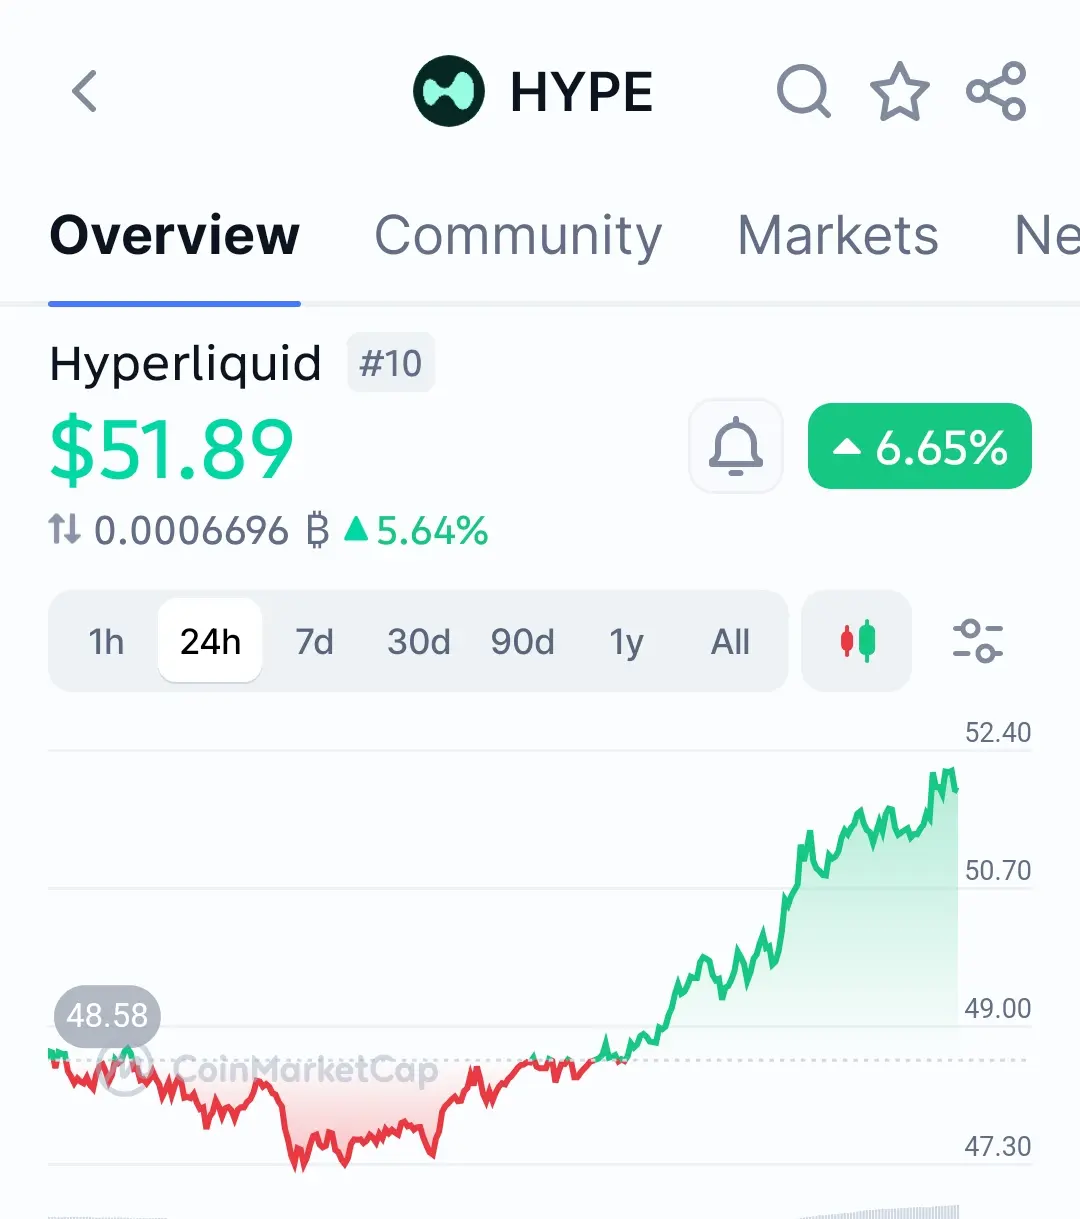Image resolution: width=1080 pixels, height=1219 pixels.
Task: Tap the 0.0006696 BTC price
Action: pos(211,530)
